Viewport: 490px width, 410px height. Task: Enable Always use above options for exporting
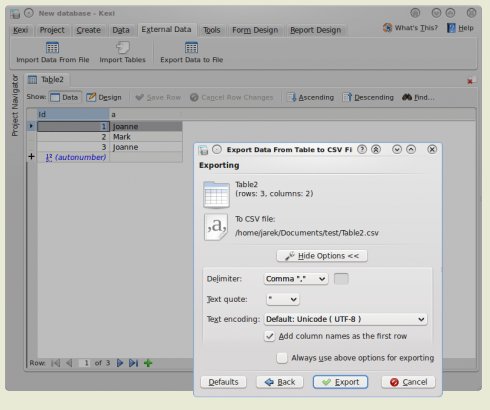coord(282,358)
